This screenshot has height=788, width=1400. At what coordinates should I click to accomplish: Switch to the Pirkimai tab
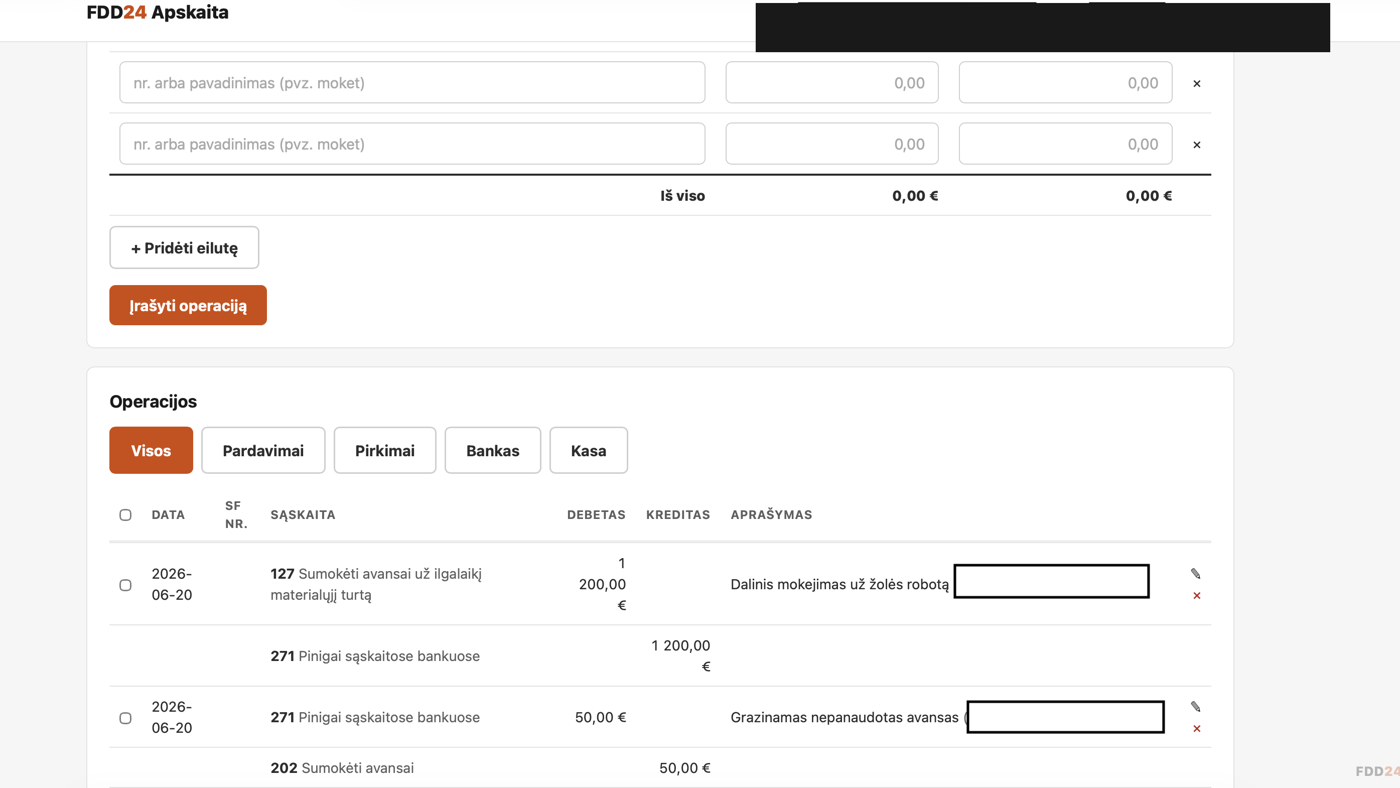(385, 450)
